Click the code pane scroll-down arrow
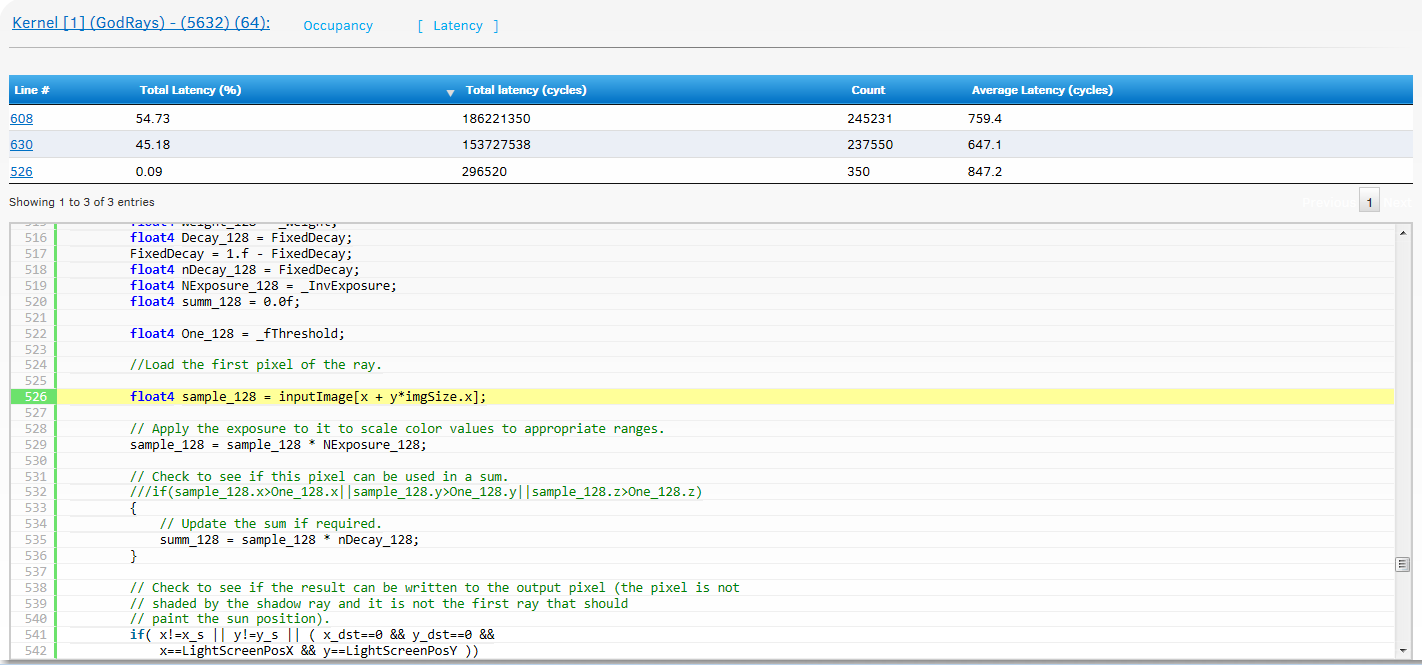 coord(1402,650)
